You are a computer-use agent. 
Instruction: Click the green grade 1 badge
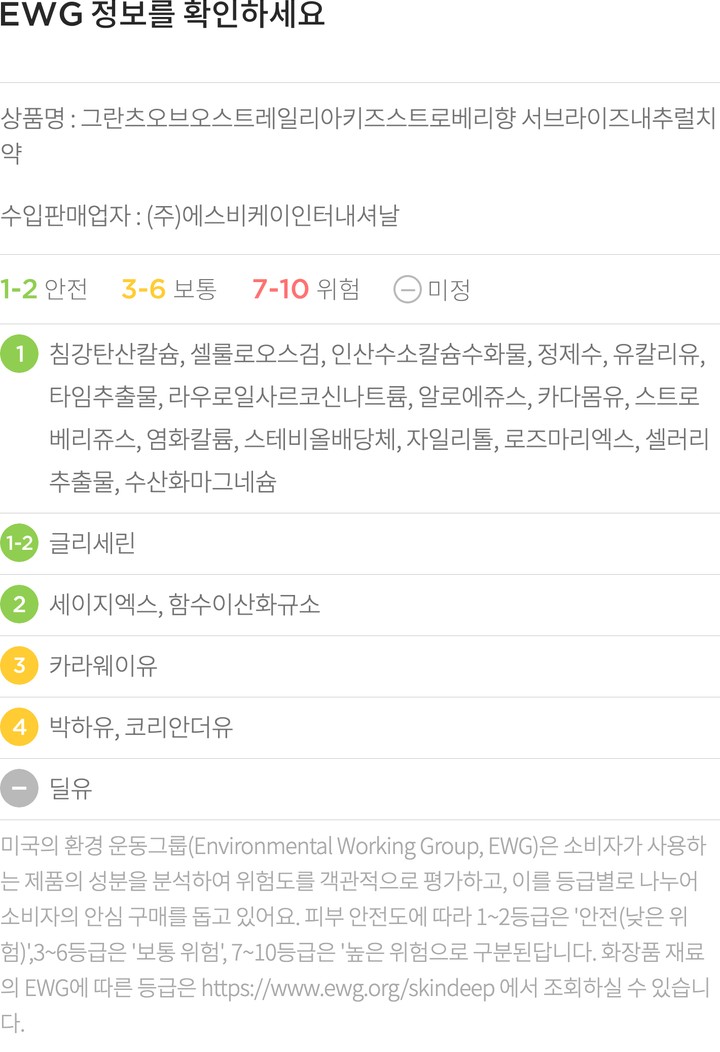(x=19, y=354)
